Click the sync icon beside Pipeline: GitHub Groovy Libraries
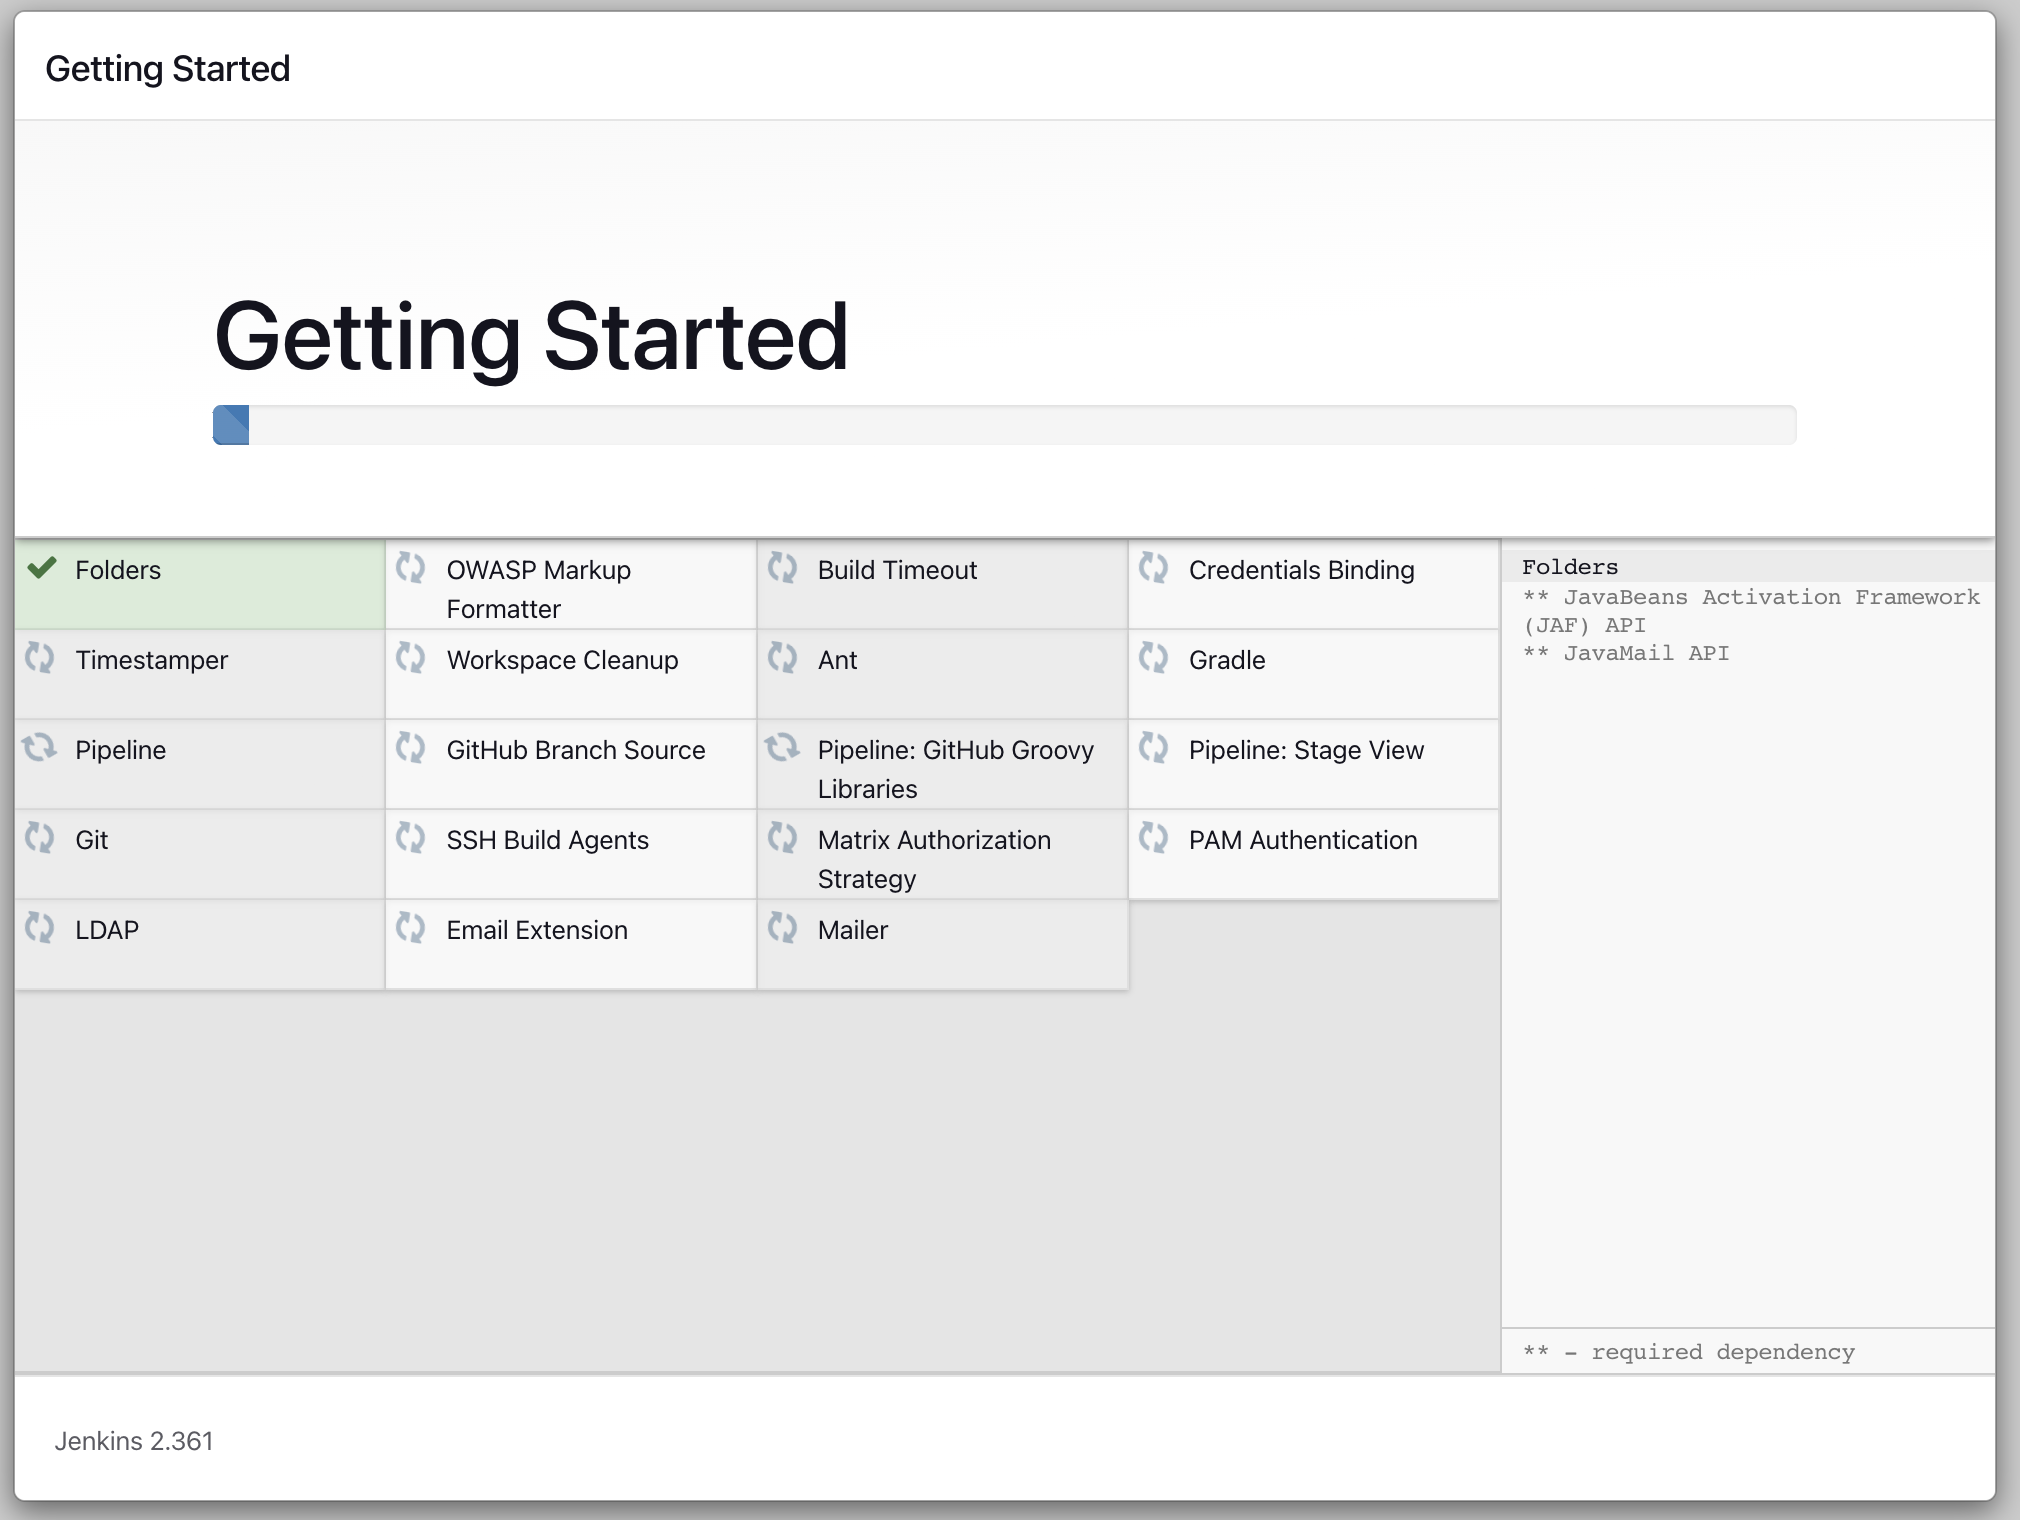The height and width of the screenshot is (1520, 2020). [x=782, y=748]
